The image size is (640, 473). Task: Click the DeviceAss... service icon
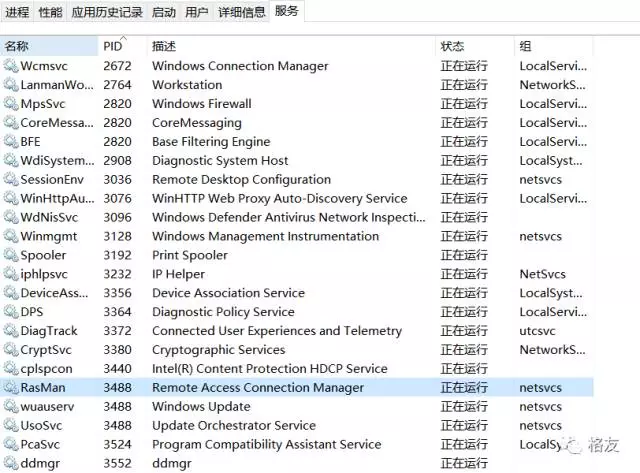[x=11, y=293]
